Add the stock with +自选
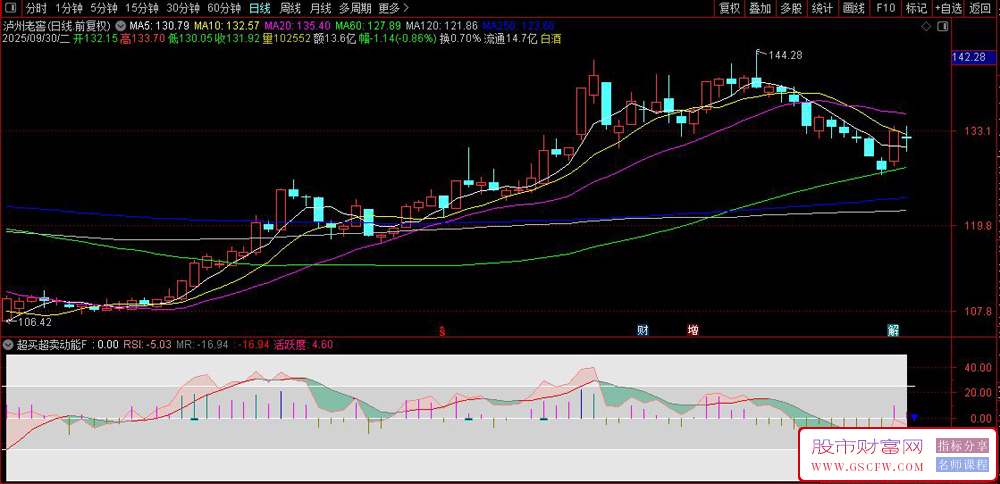The image size is (1000, 484). pos(948,8)
